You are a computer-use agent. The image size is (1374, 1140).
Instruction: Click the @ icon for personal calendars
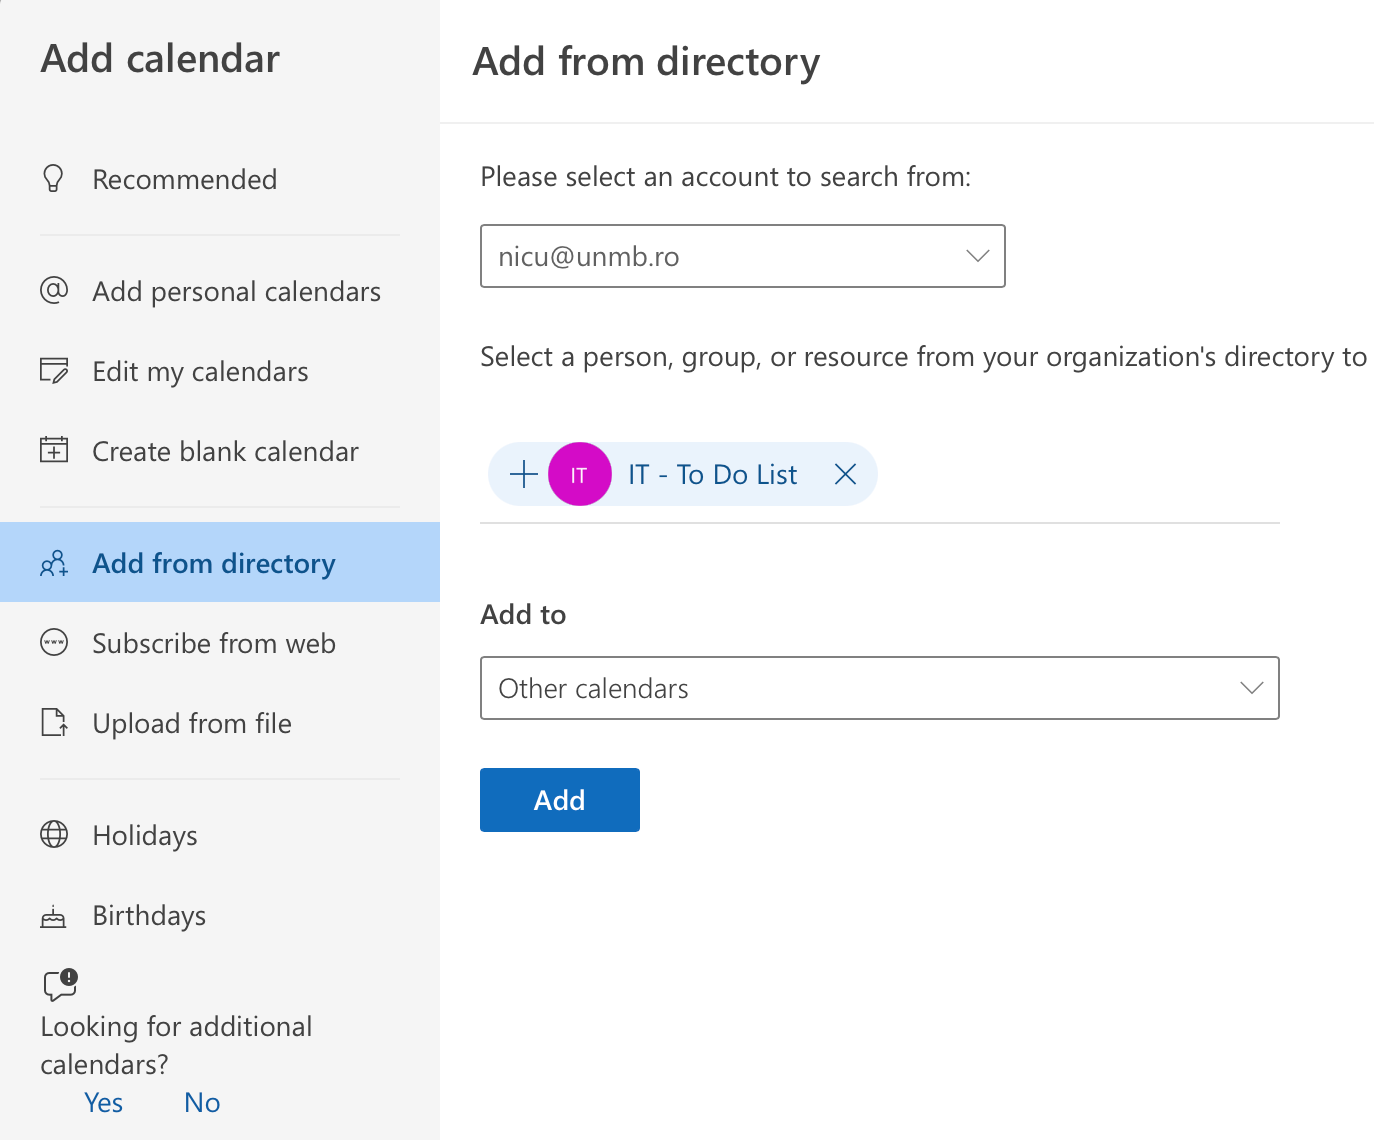pos(54,291)
